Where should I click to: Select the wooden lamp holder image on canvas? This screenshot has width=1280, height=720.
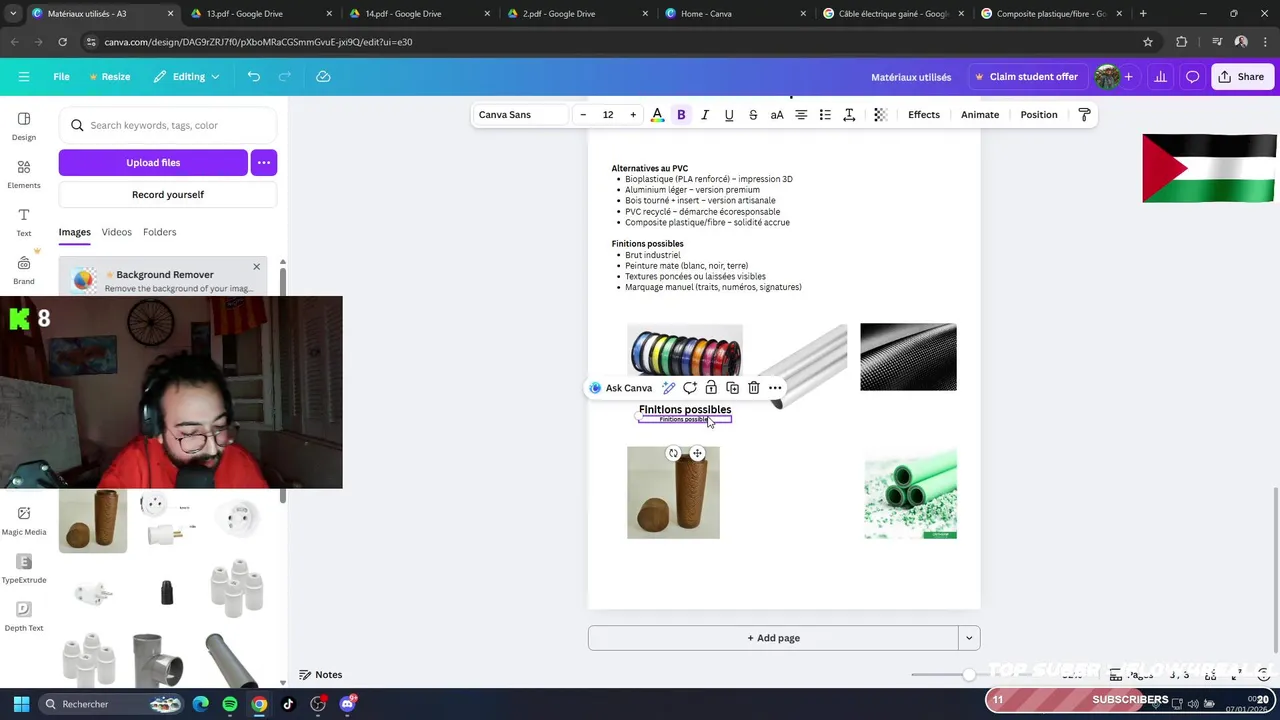tap(673, 493)
